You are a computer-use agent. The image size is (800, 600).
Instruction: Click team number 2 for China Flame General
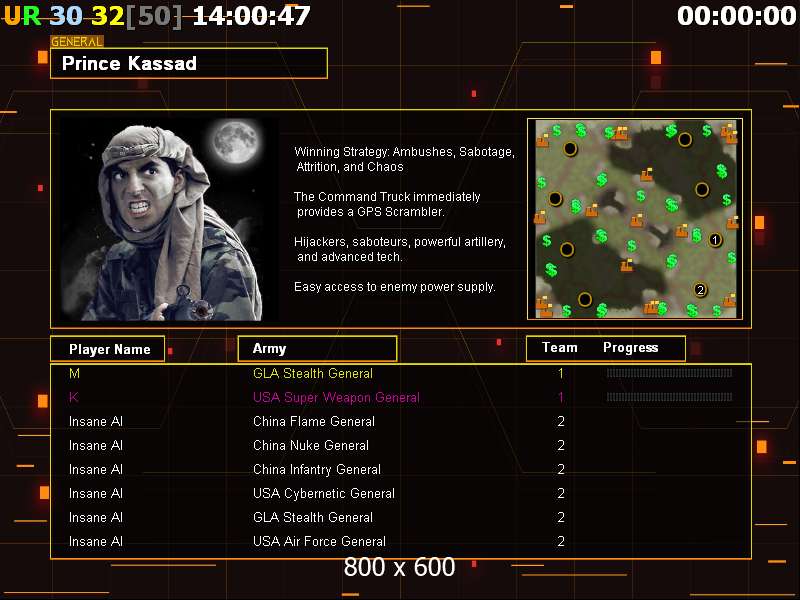[x=561, y=421]
